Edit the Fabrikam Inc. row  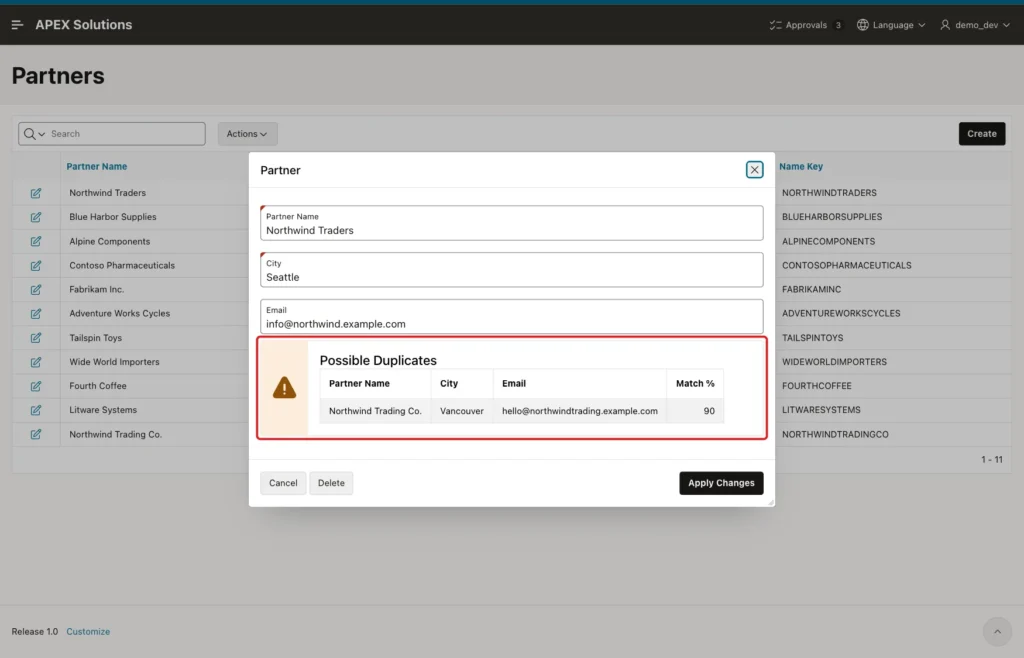tap(36, 290)
